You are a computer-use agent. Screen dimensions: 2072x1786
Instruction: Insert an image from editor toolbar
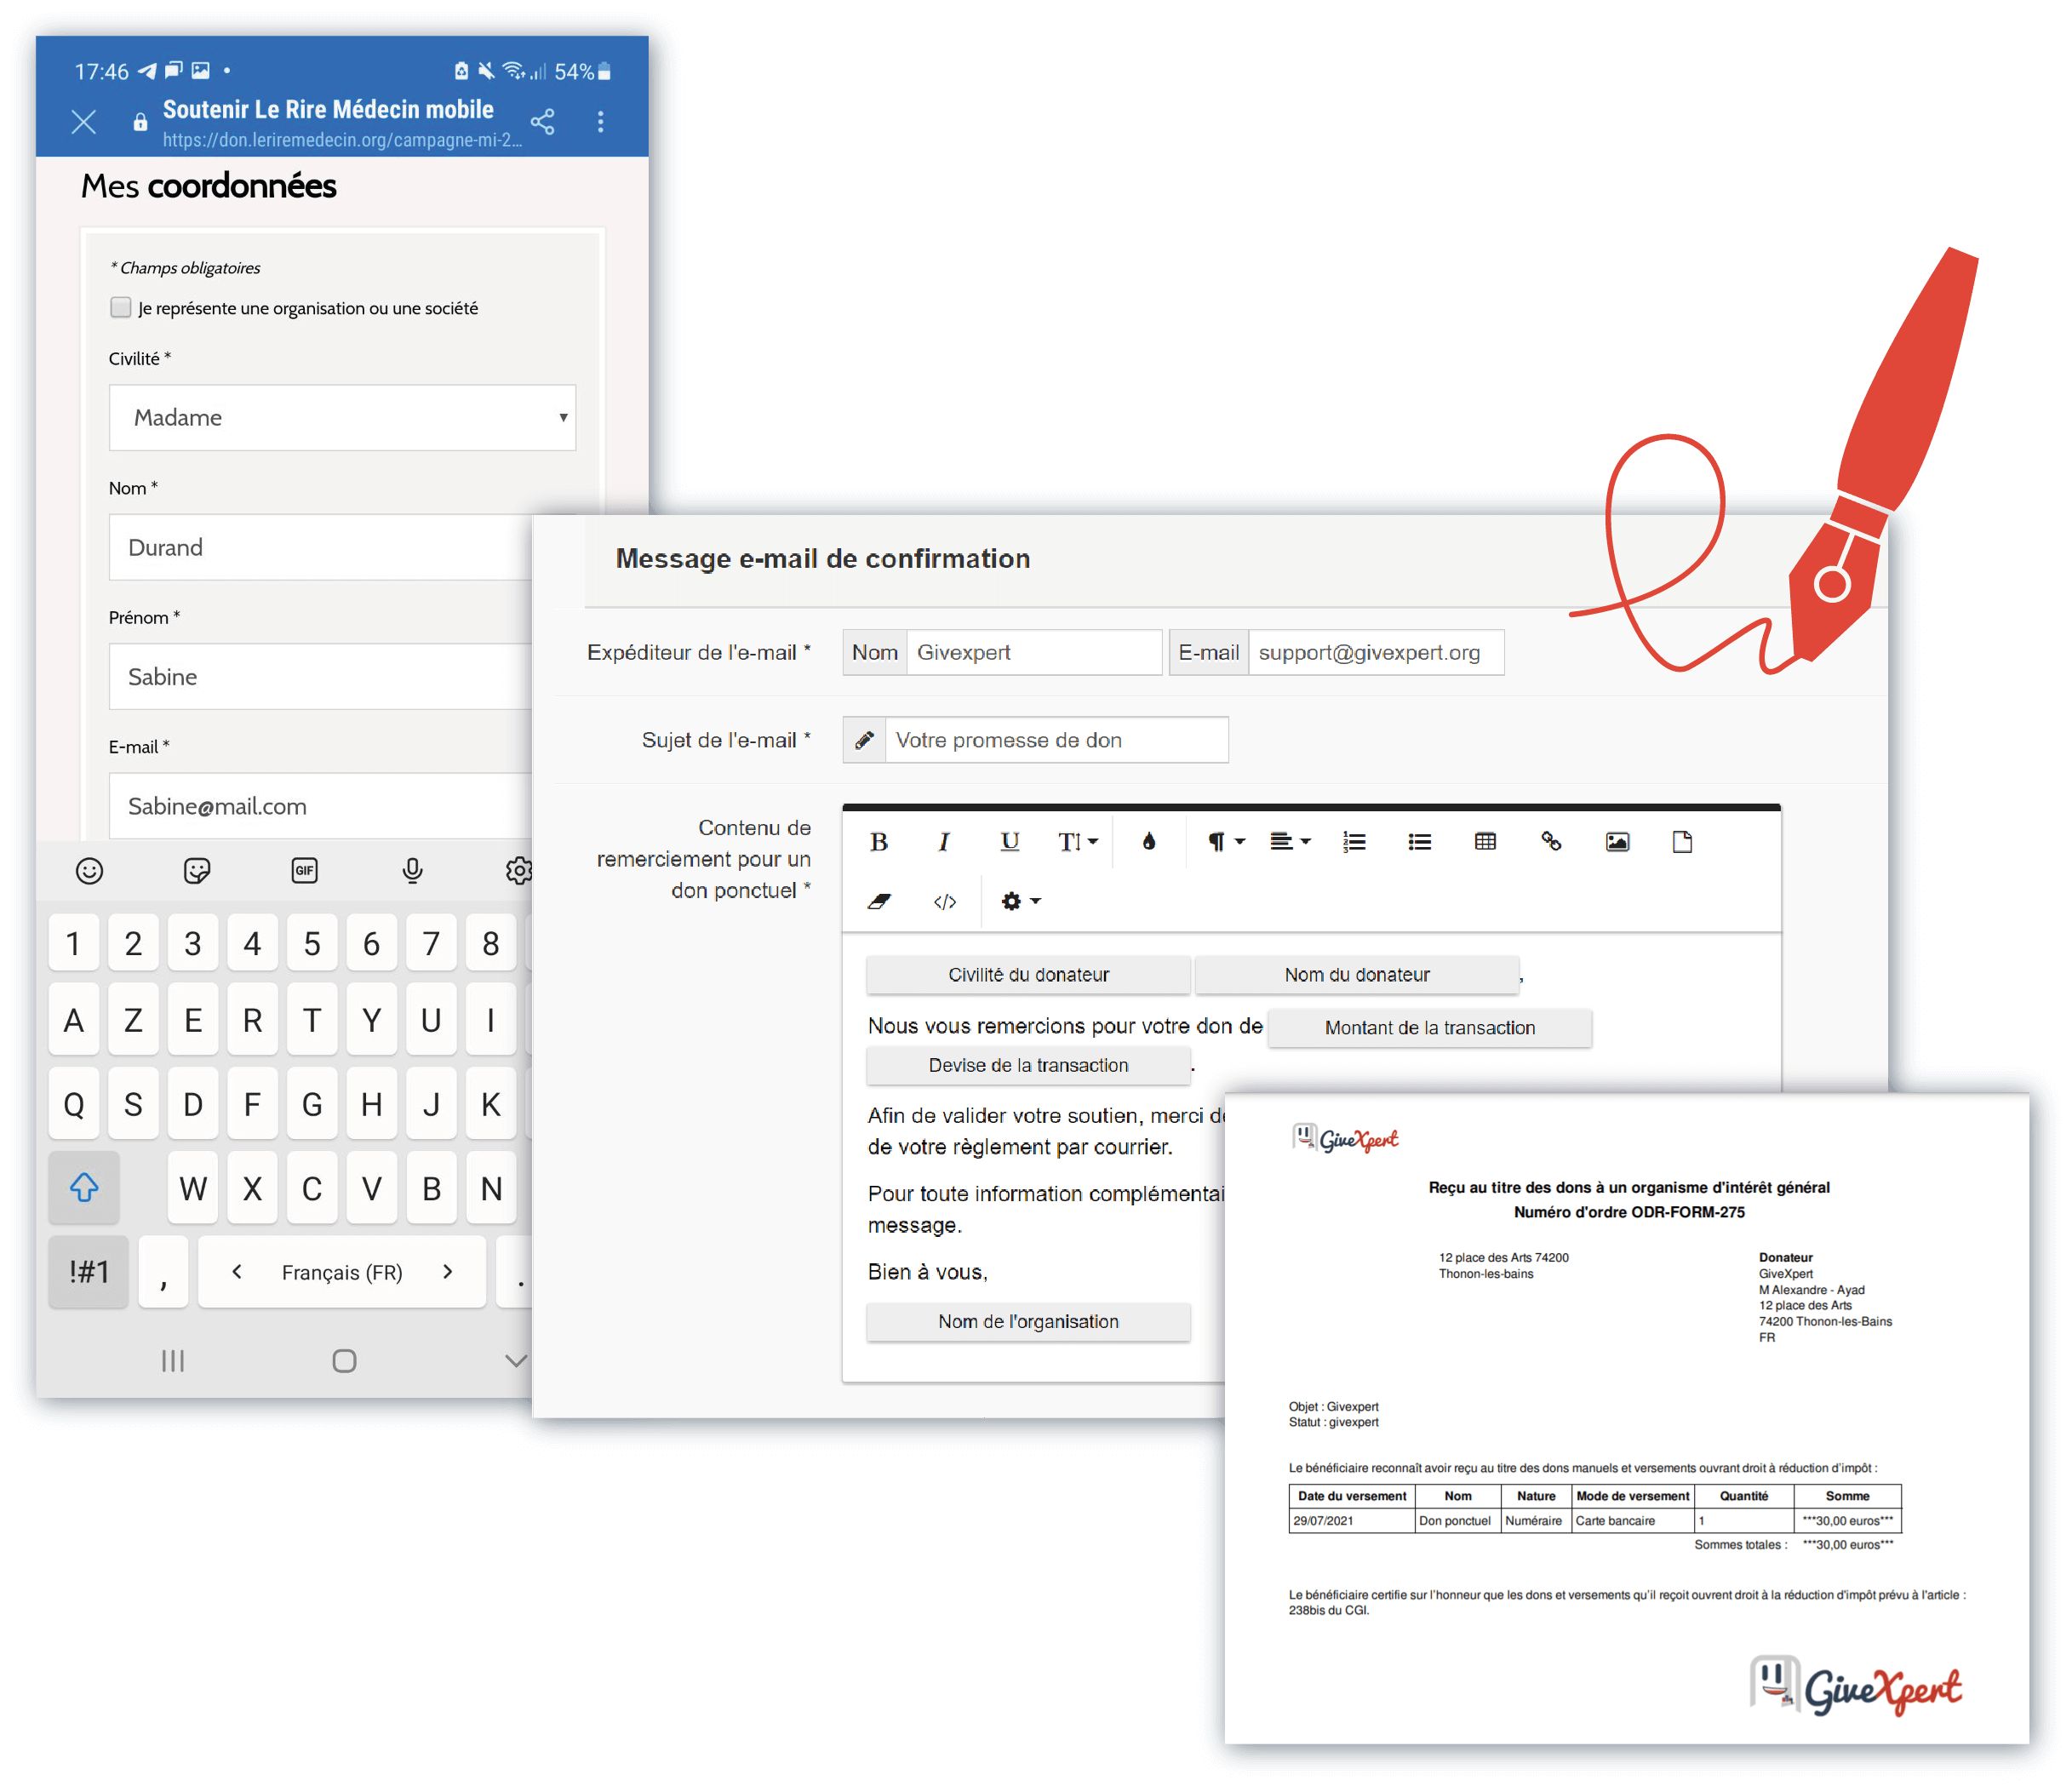[1617, 842]
